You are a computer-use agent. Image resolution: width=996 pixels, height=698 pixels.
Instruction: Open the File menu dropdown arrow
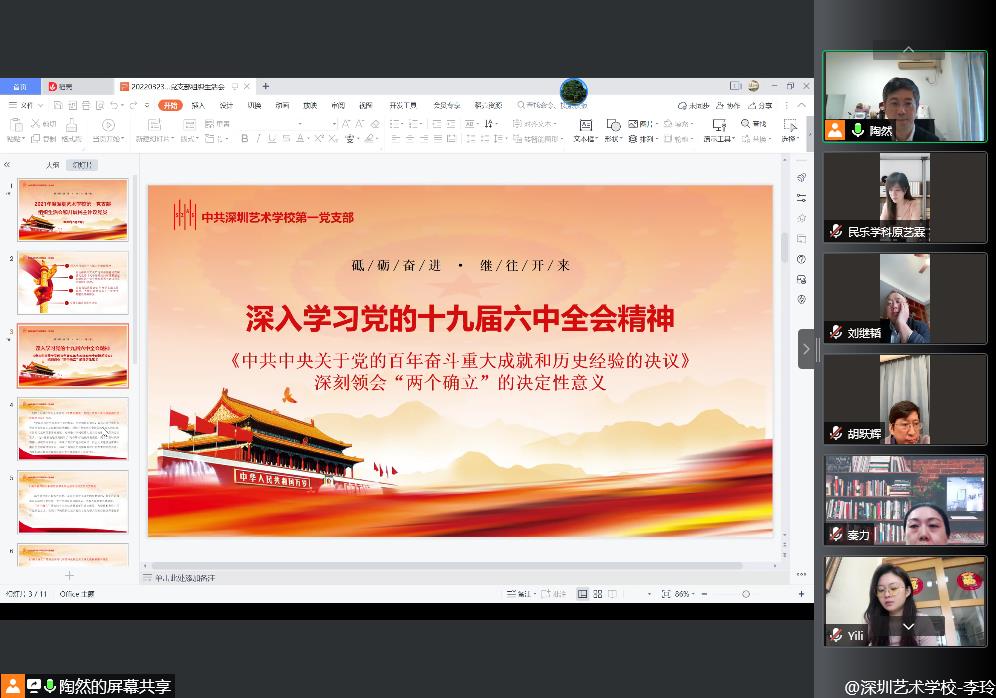click(41, 105)
